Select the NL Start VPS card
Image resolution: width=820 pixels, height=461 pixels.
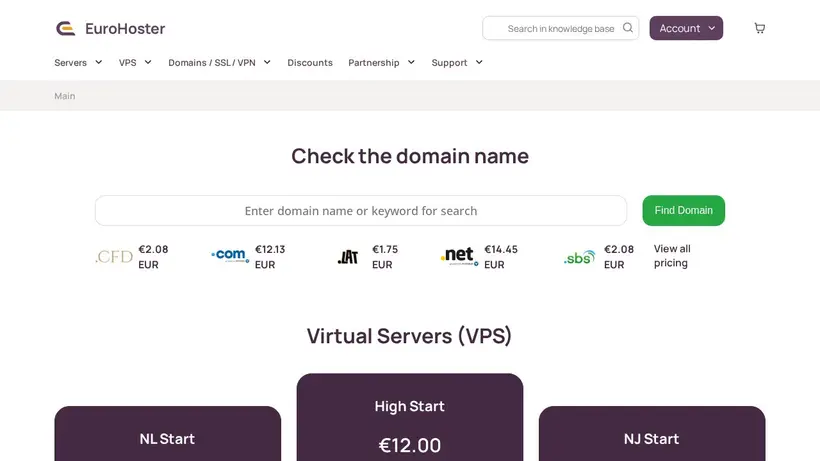click(x=168, y=434)
